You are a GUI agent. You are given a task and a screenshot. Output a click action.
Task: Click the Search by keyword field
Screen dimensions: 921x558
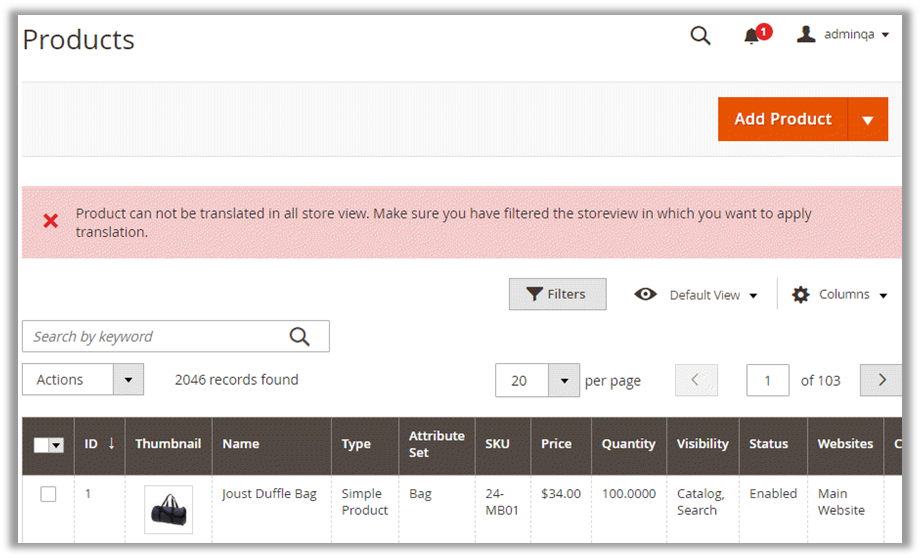[155, 337]
